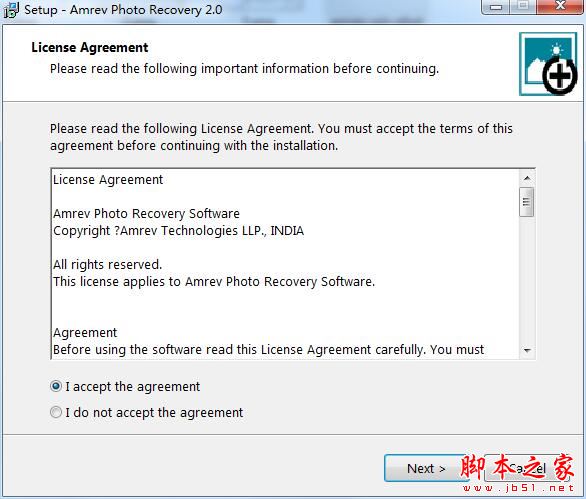Screen dimensions: 586x499
Task: Click the license text scroll up arrow
Action: click(527, 178)
